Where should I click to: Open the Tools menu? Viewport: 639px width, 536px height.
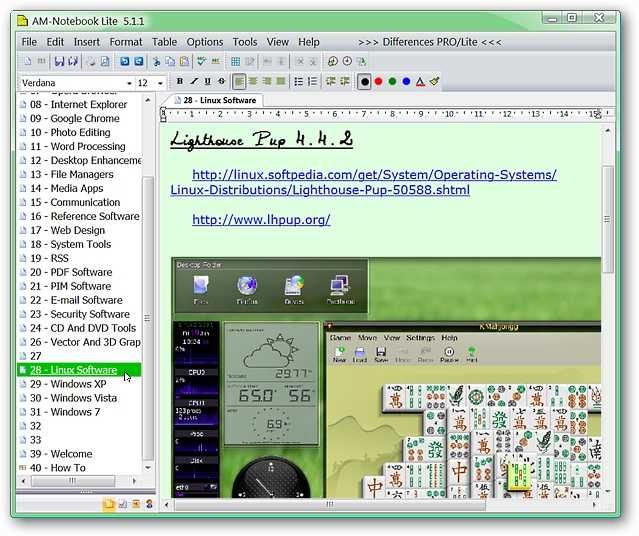pyautogui.click(x=245, y=42)
